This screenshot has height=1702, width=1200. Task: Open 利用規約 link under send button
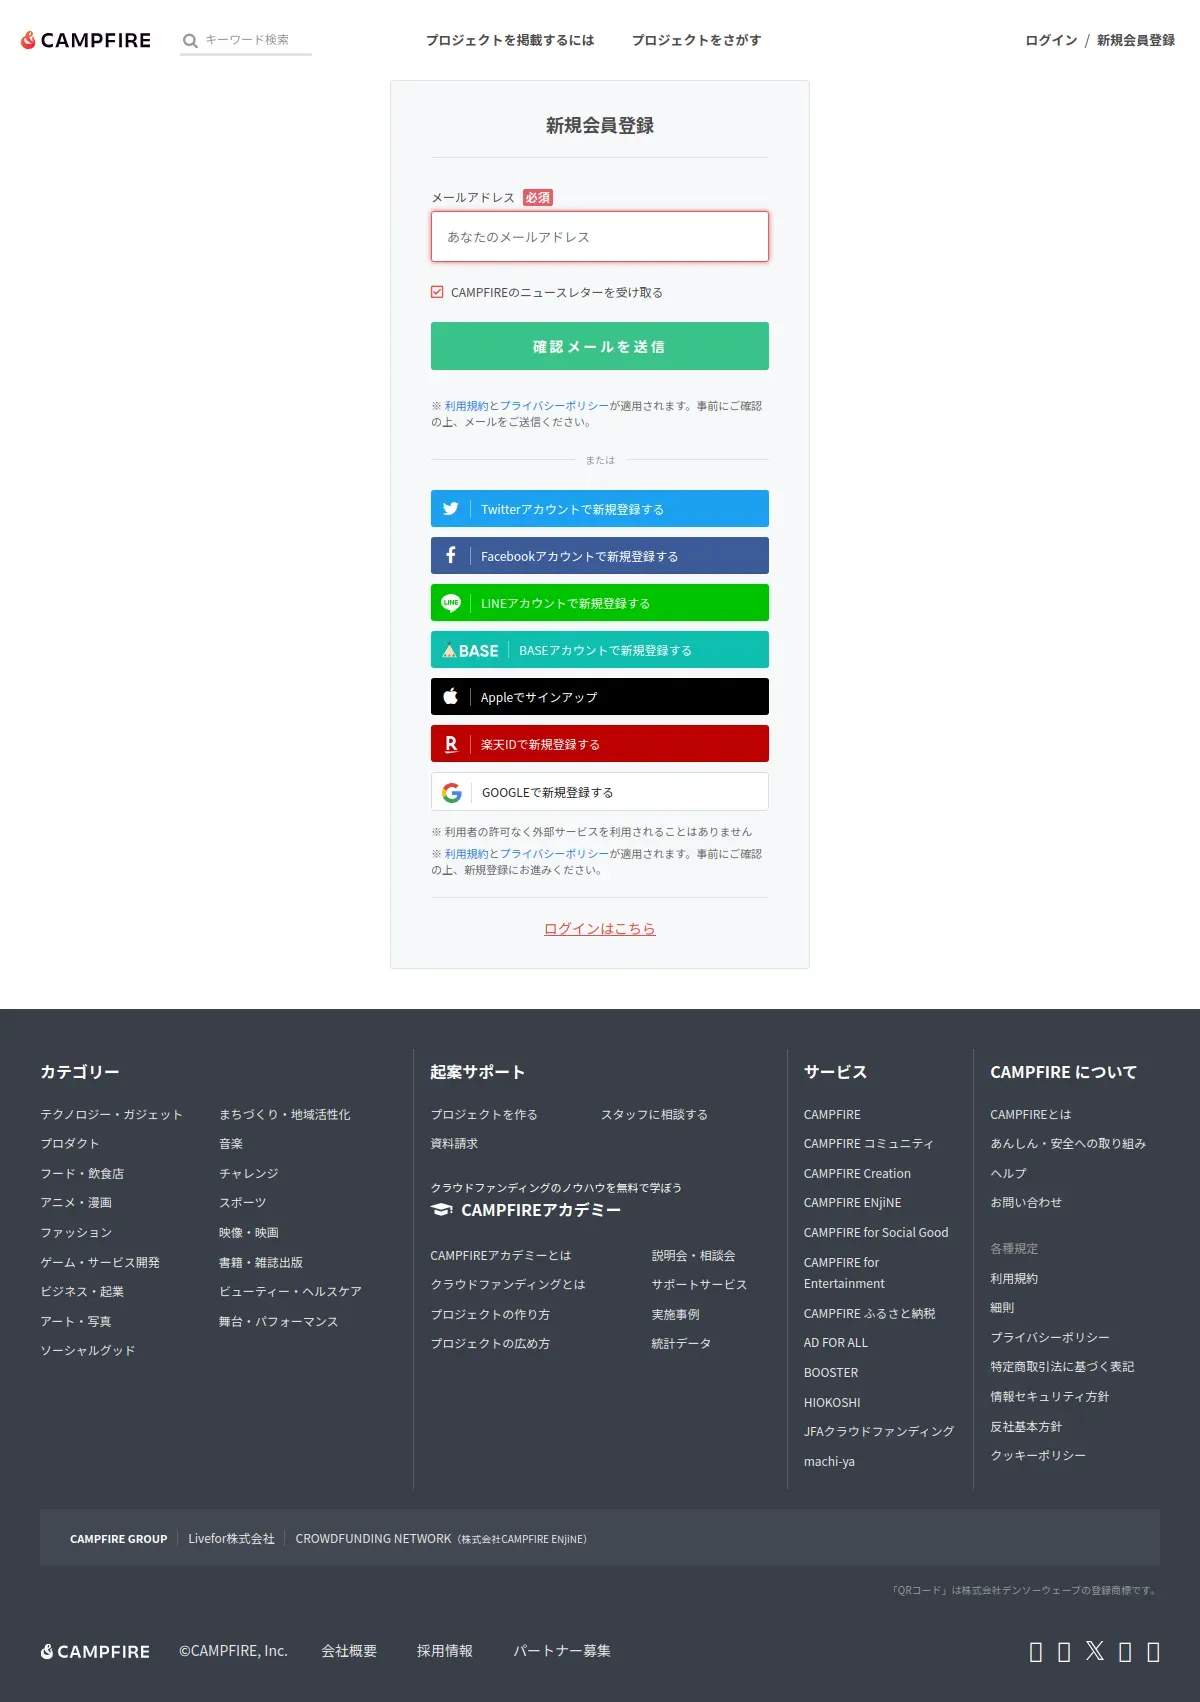point(466,406)
